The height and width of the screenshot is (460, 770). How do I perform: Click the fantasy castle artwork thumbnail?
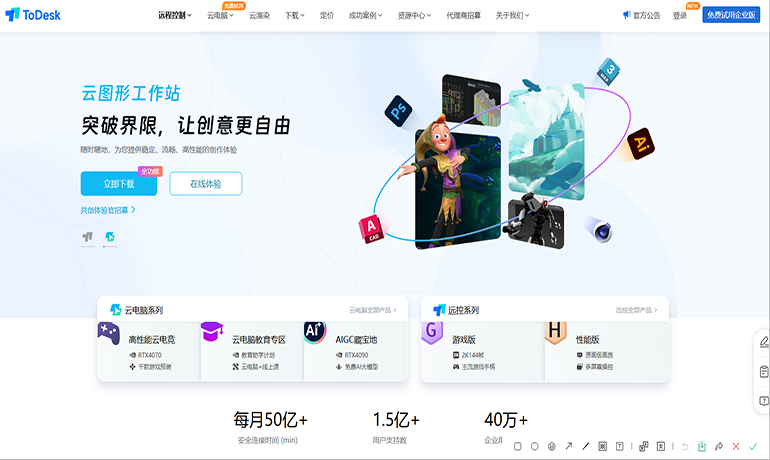pyautogui.click(x=547, y=142)
